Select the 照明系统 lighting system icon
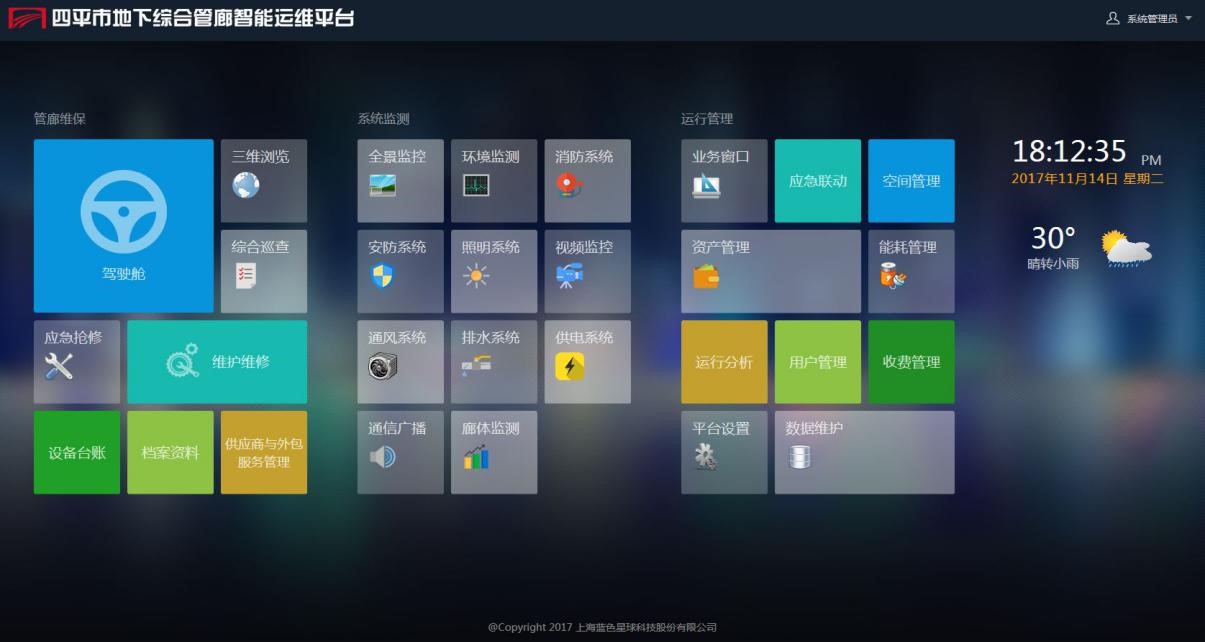Viewport: 1205px width, 642px height. click(493, 271)
